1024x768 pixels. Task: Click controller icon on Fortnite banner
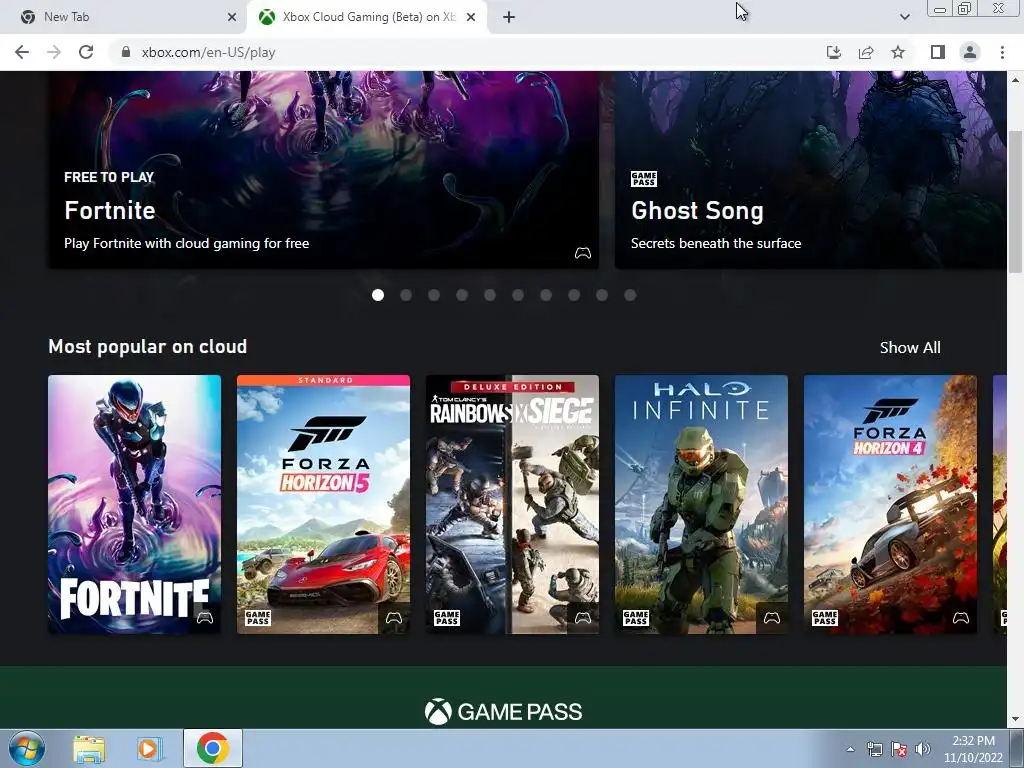pyautogui.click(x=583, y=253)
